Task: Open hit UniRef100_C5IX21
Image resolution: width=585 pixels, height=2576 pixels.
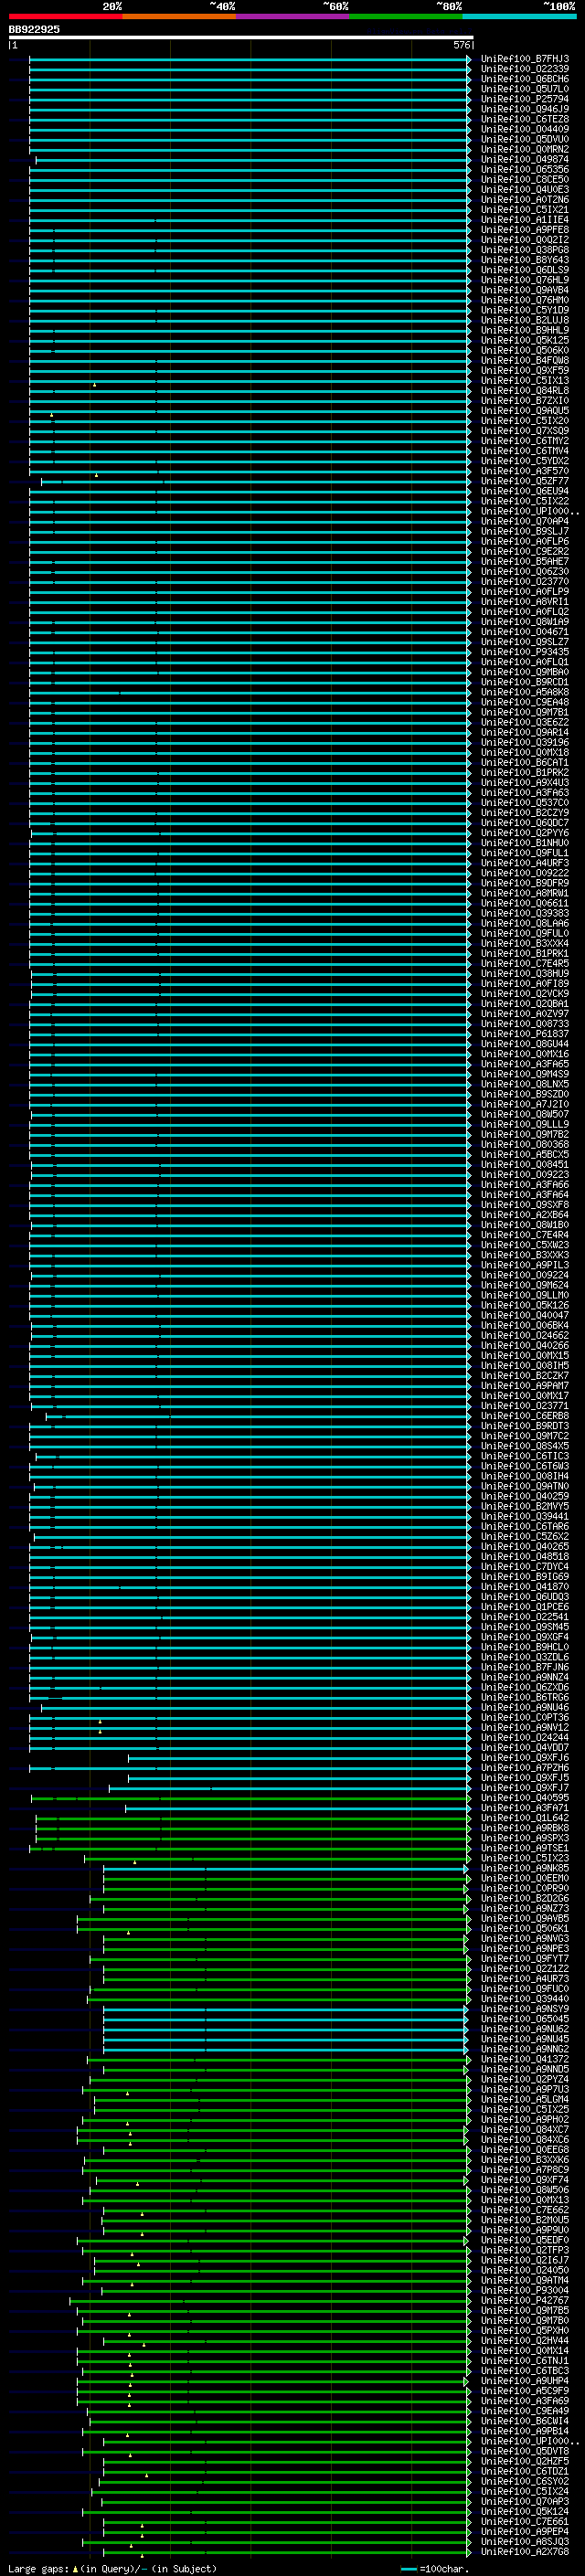Action: [524, 210]
